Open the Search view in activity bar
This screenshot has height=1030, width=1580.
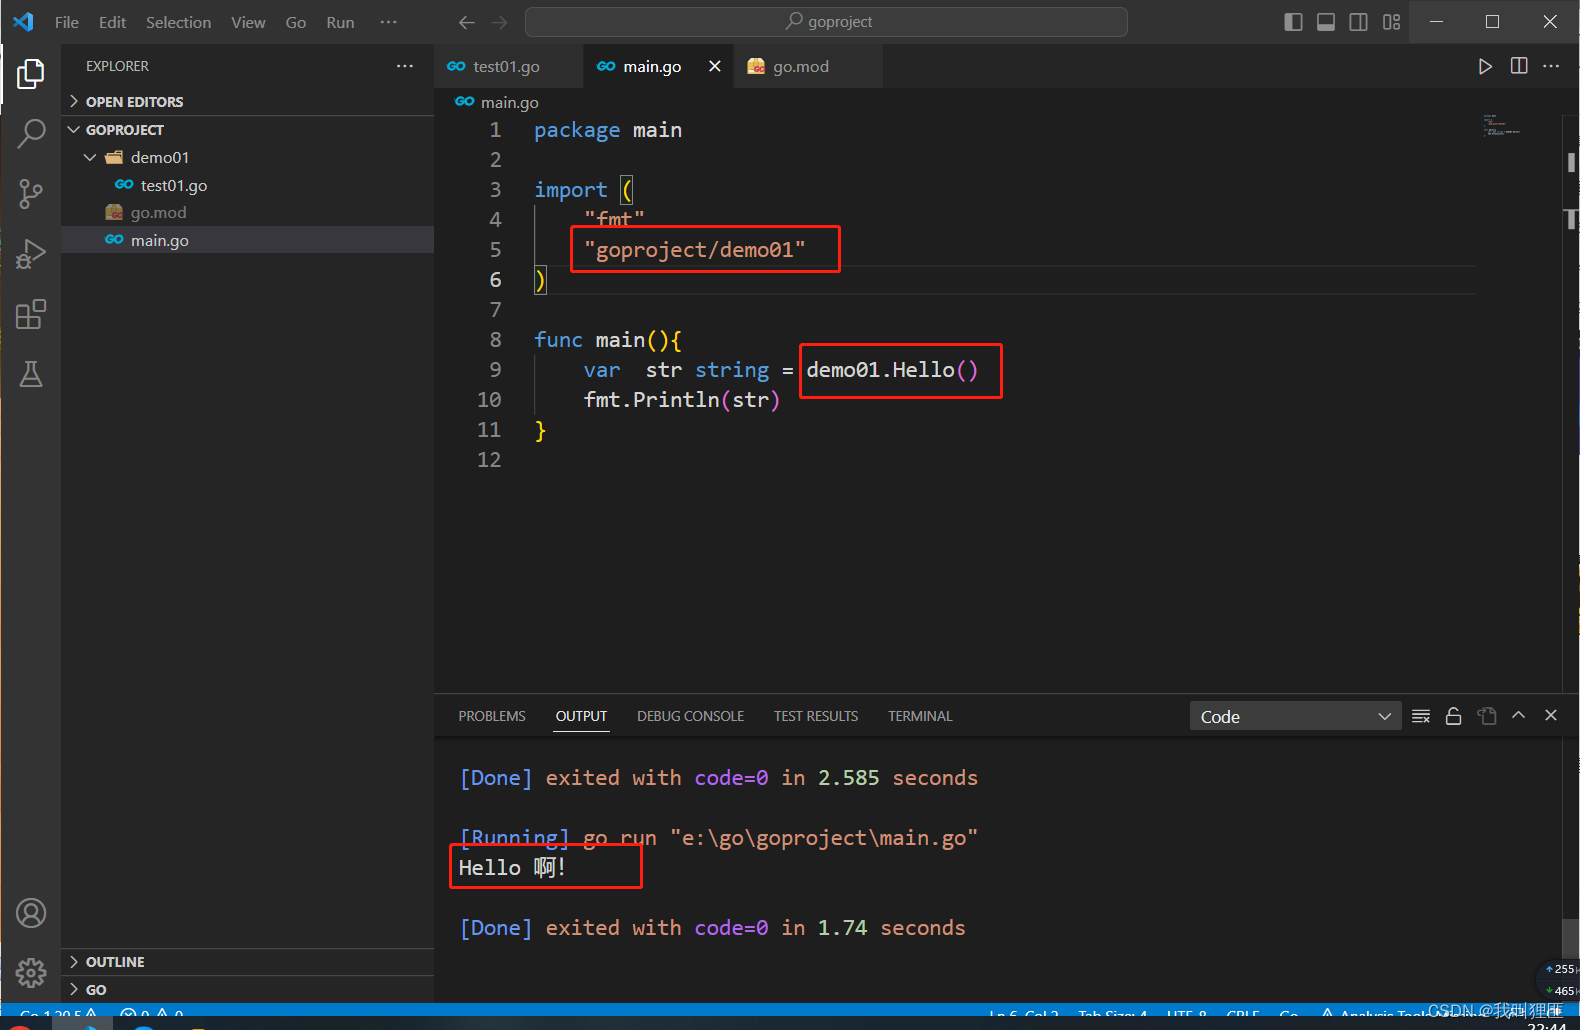tap(31, 133)
